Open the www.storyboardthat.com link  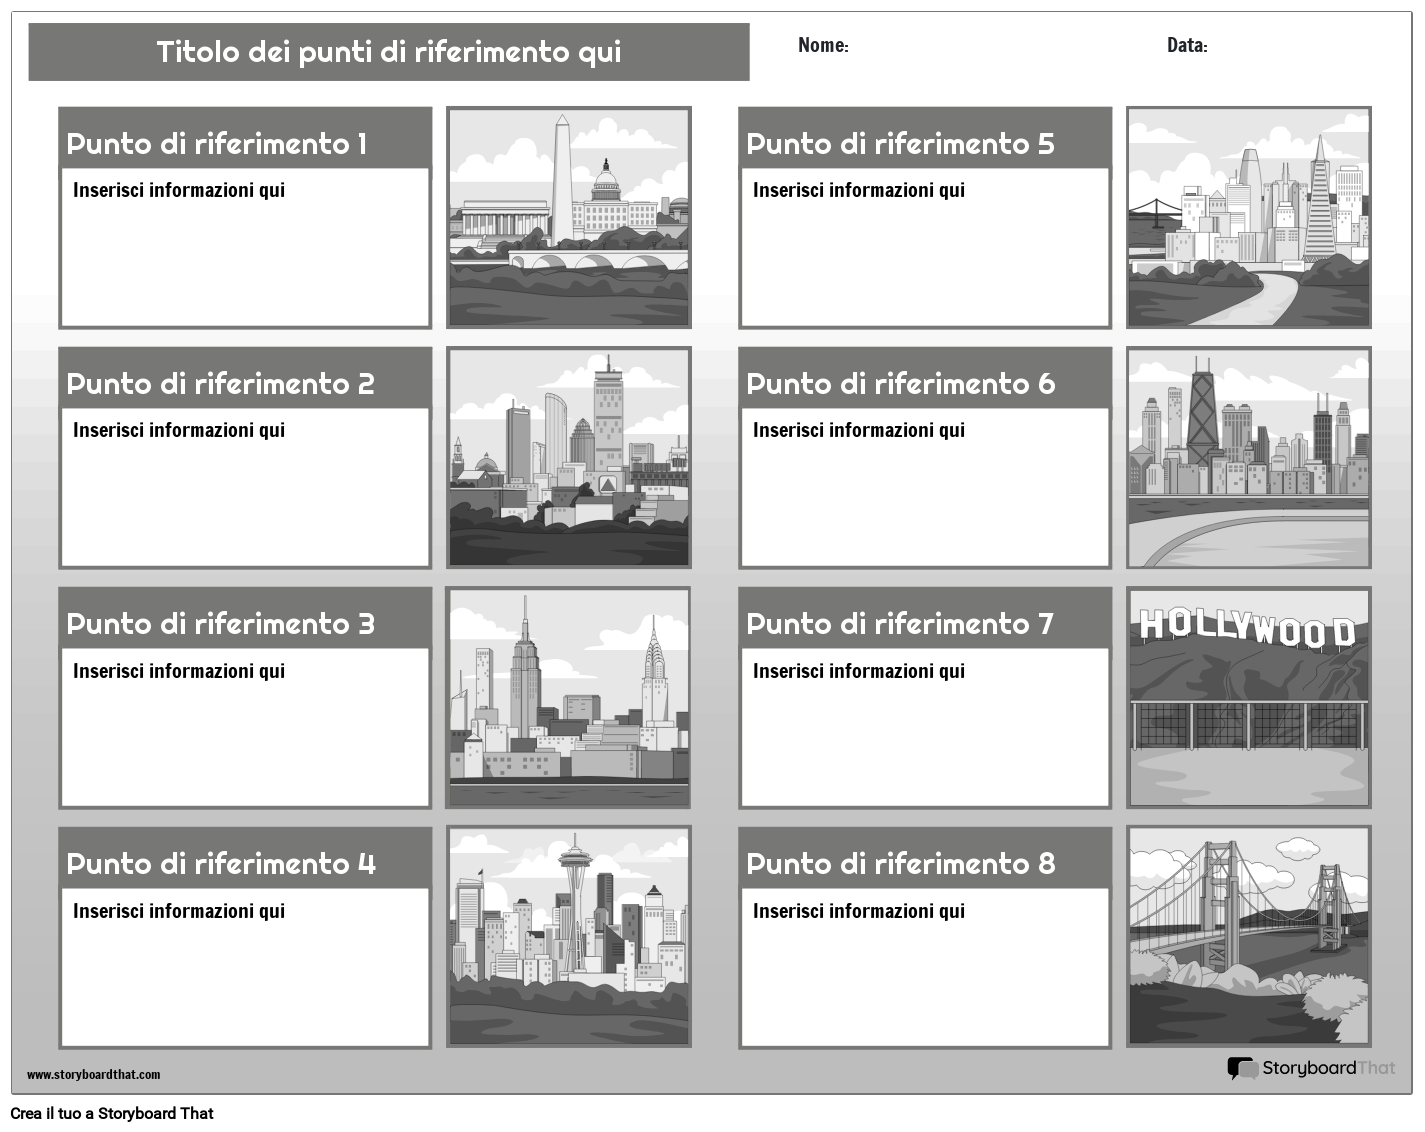(93, 1075)
